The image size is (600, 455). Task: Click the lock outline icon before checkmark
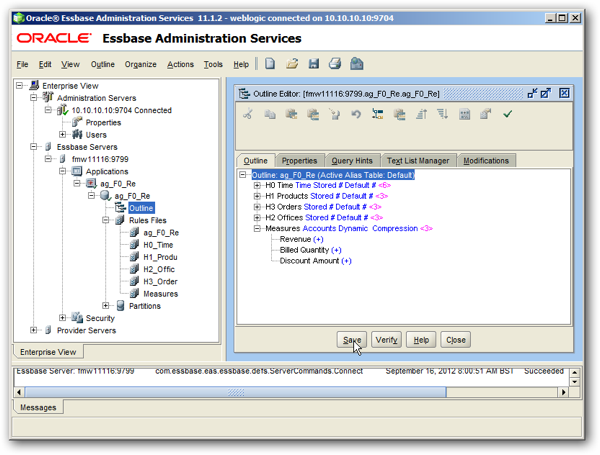[x=486, y=114]
